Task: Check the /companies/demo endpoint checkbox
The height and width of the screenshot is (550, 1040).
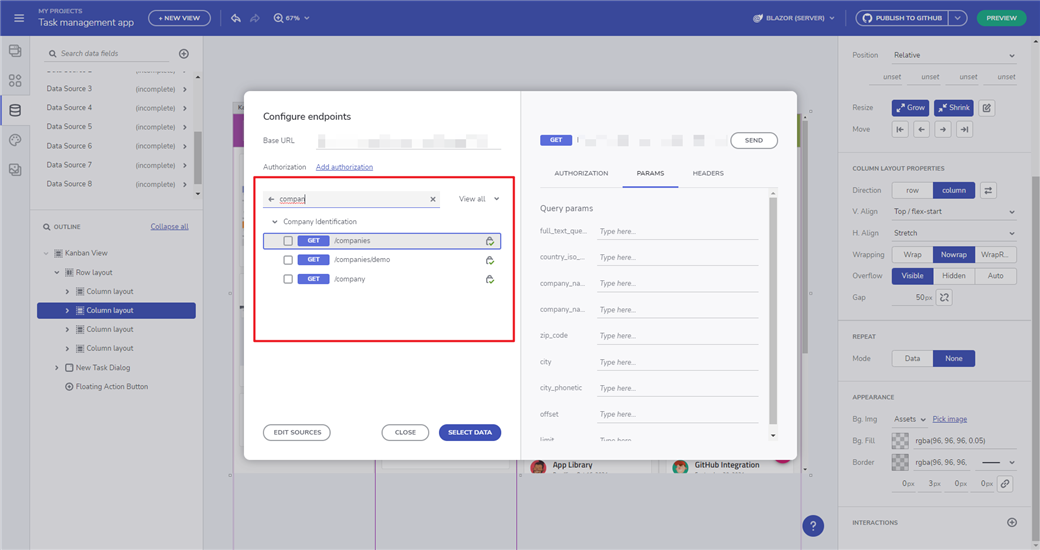Action: click(288, 260)
